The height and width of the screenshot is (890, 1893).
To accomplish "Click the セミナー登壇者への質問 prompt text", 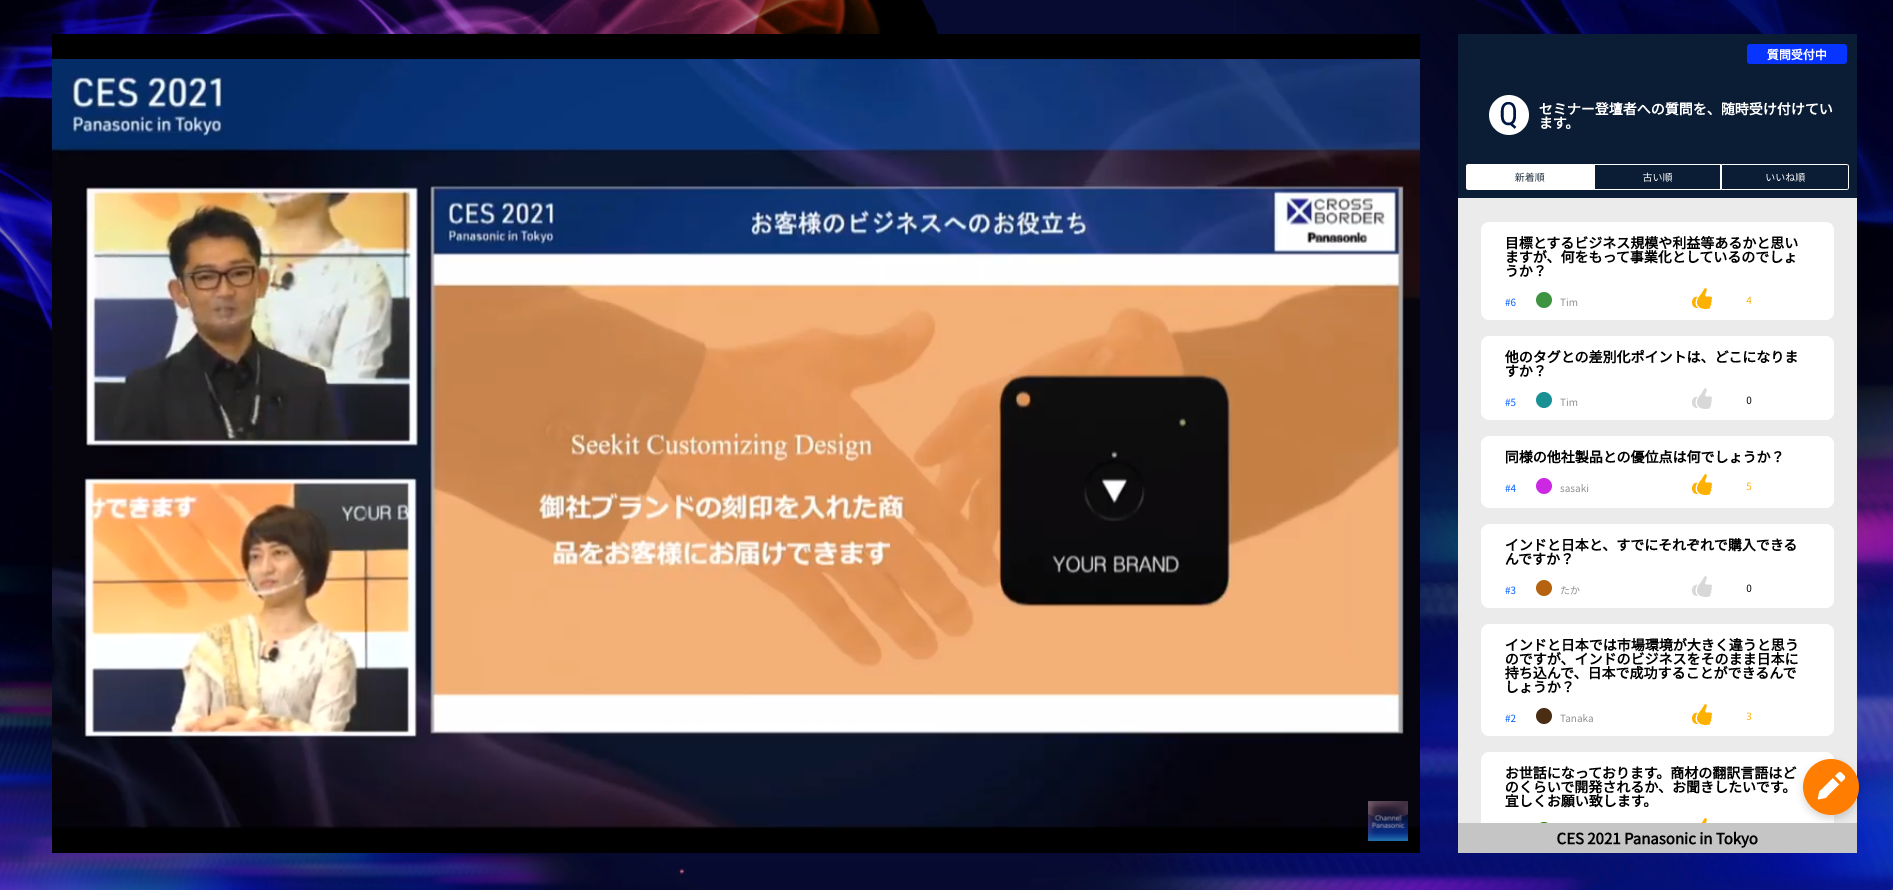I will pyautogui.click(x=1685, y=115).
